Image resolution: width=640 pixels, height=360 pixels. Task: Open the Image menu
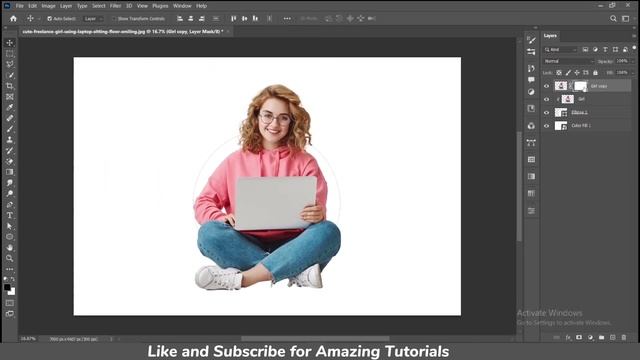[x=48, y=6]
